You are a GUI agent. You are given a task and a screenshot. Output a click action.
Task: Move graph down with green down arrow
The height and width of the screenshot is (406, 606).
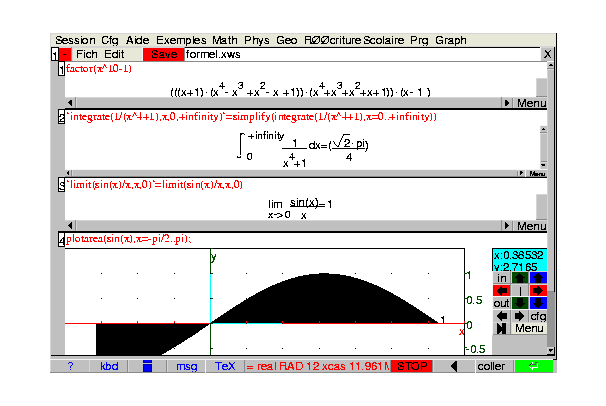(520, 303)
